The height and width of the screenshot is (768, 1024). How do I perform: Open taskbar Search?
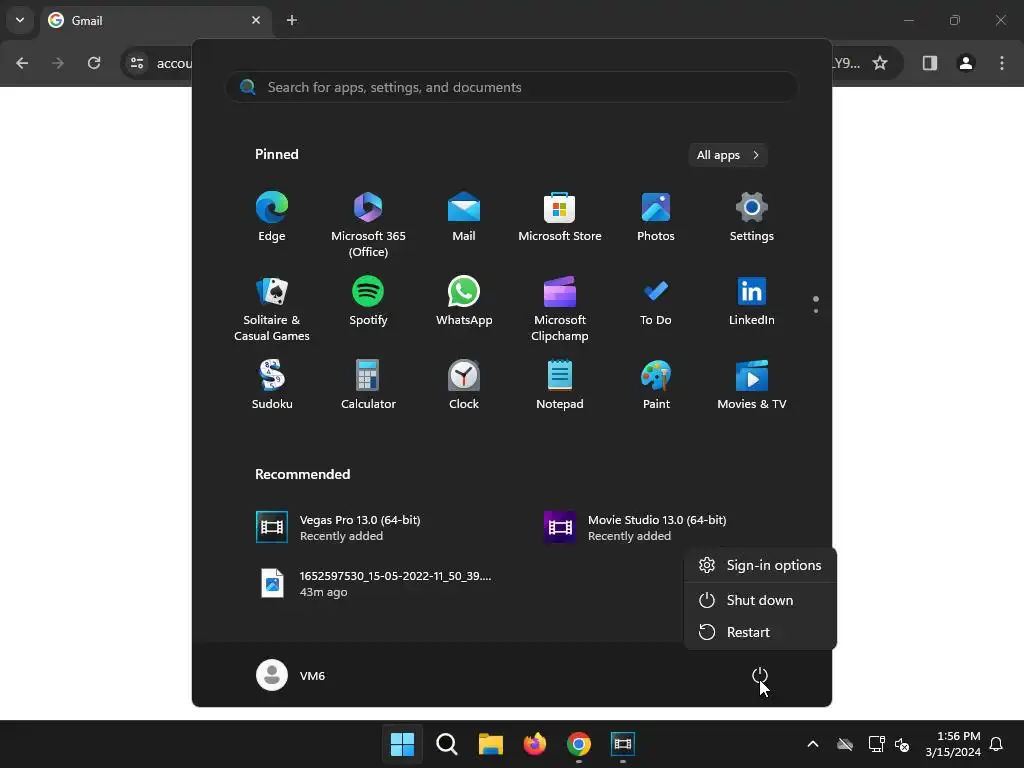pos(447,744)
